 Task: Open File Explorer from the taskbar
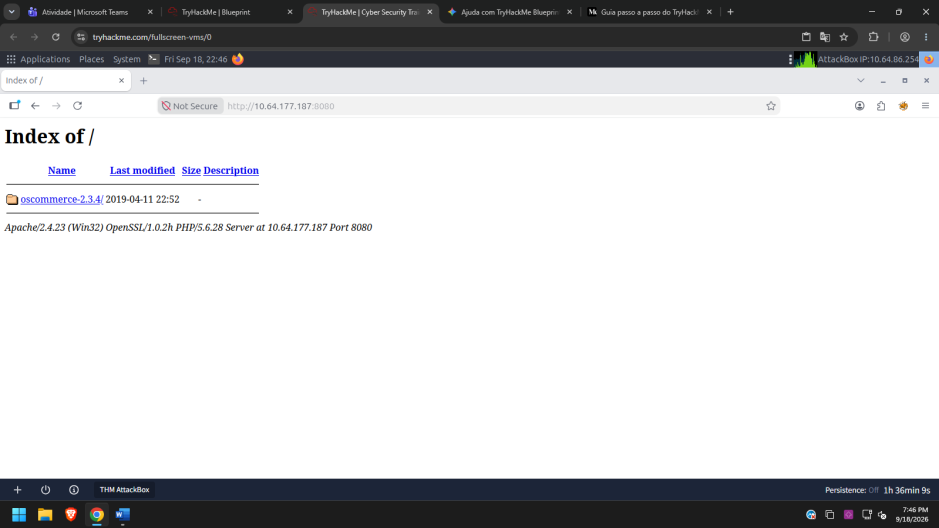point(45,515)
